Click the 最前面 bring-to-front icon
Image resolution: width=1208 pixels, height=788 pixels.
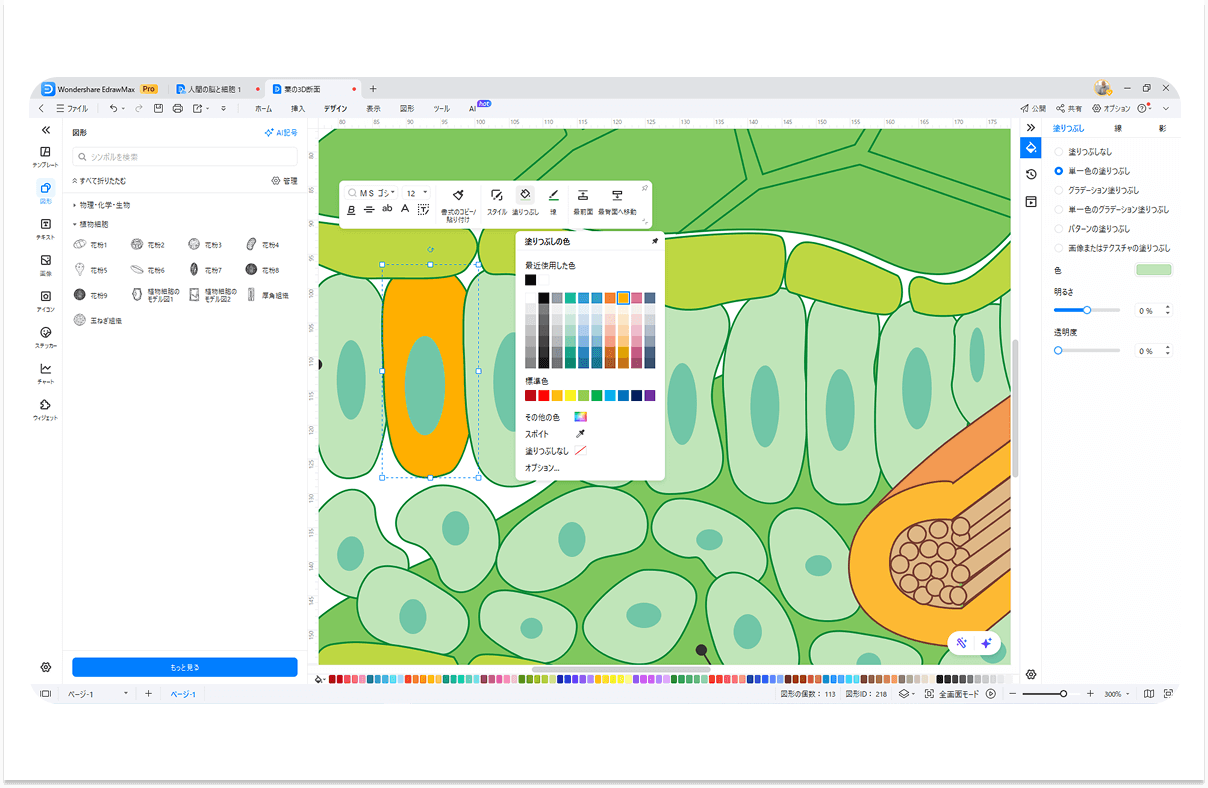[583, 196]
